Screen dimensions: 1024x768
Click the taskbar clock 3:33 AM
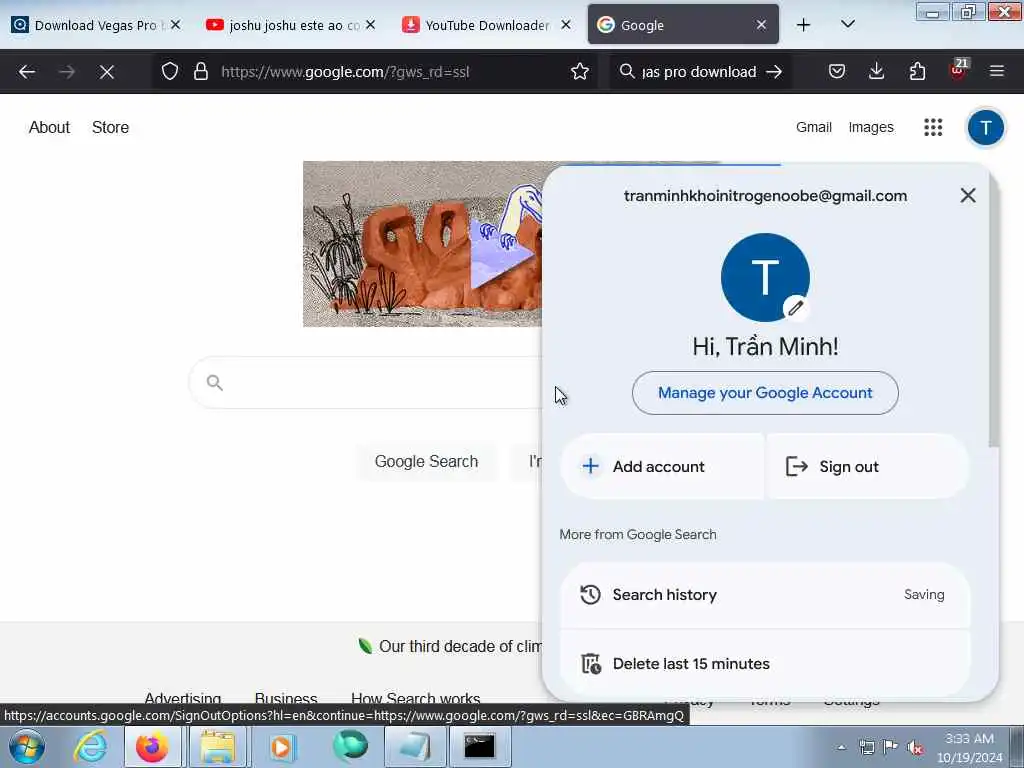(970, 748)
